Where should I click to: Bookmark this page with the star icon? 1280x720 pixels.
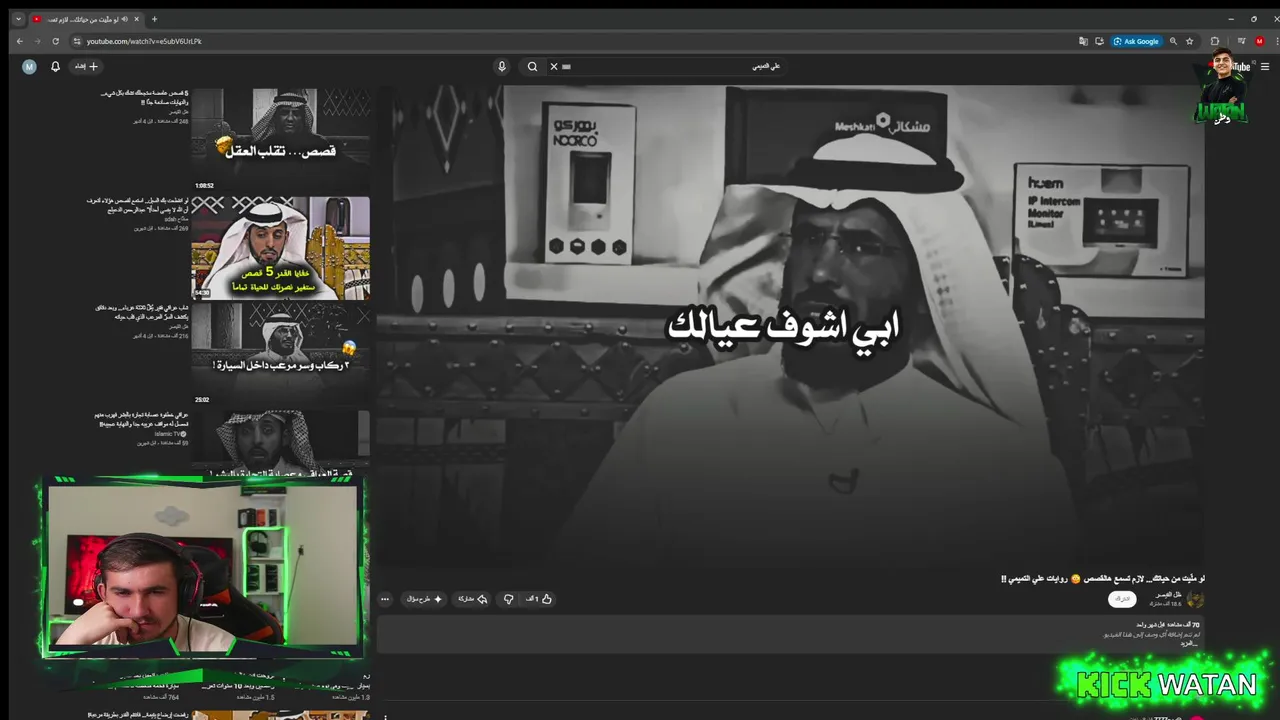click(1189, 41)
